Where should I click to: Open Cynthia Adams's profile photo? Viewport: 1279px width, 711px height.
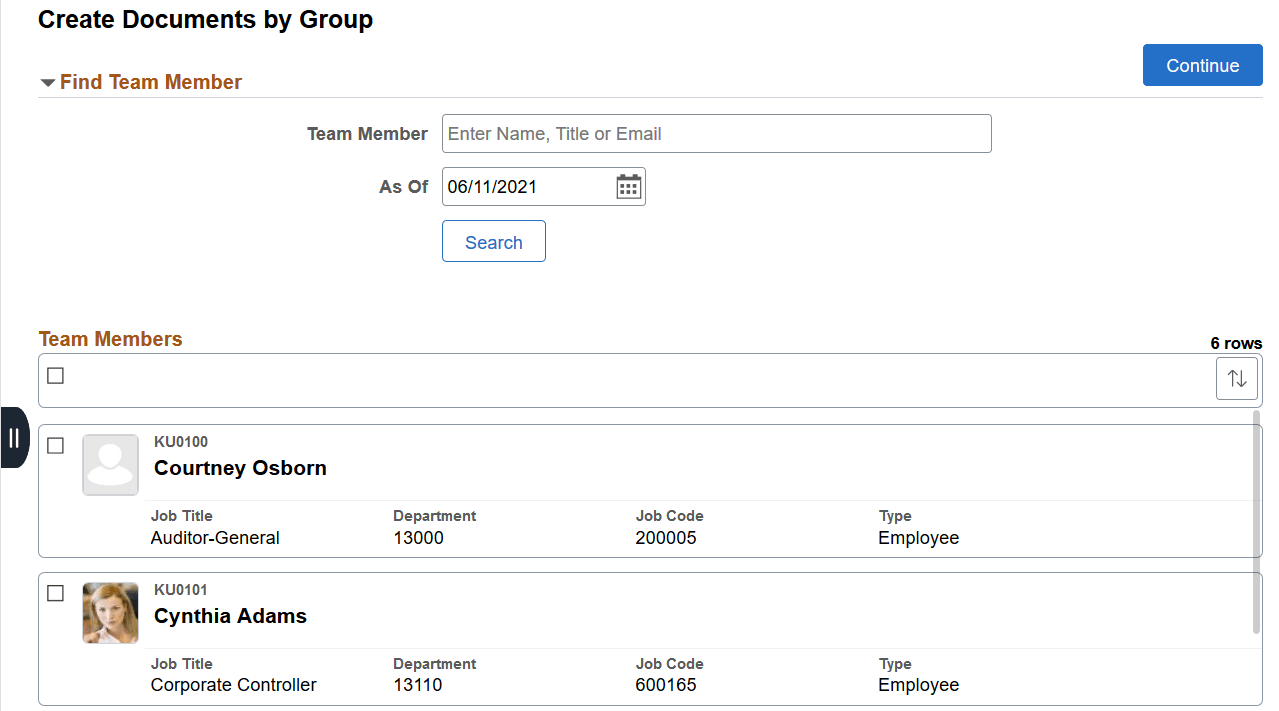pyautogui.click(x=110, y=612)
